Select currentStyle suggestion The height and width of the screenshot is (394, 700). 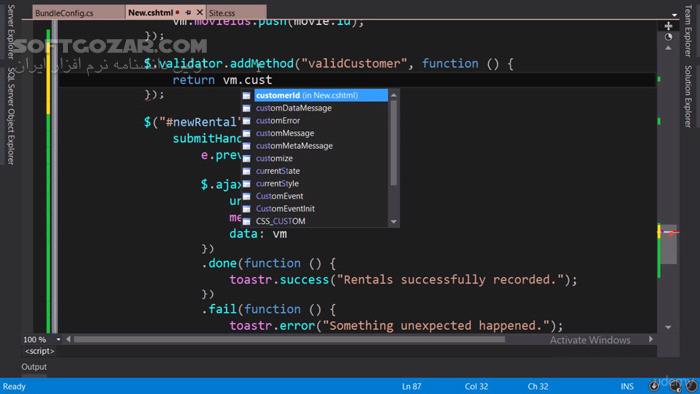[x=277, y=183]
